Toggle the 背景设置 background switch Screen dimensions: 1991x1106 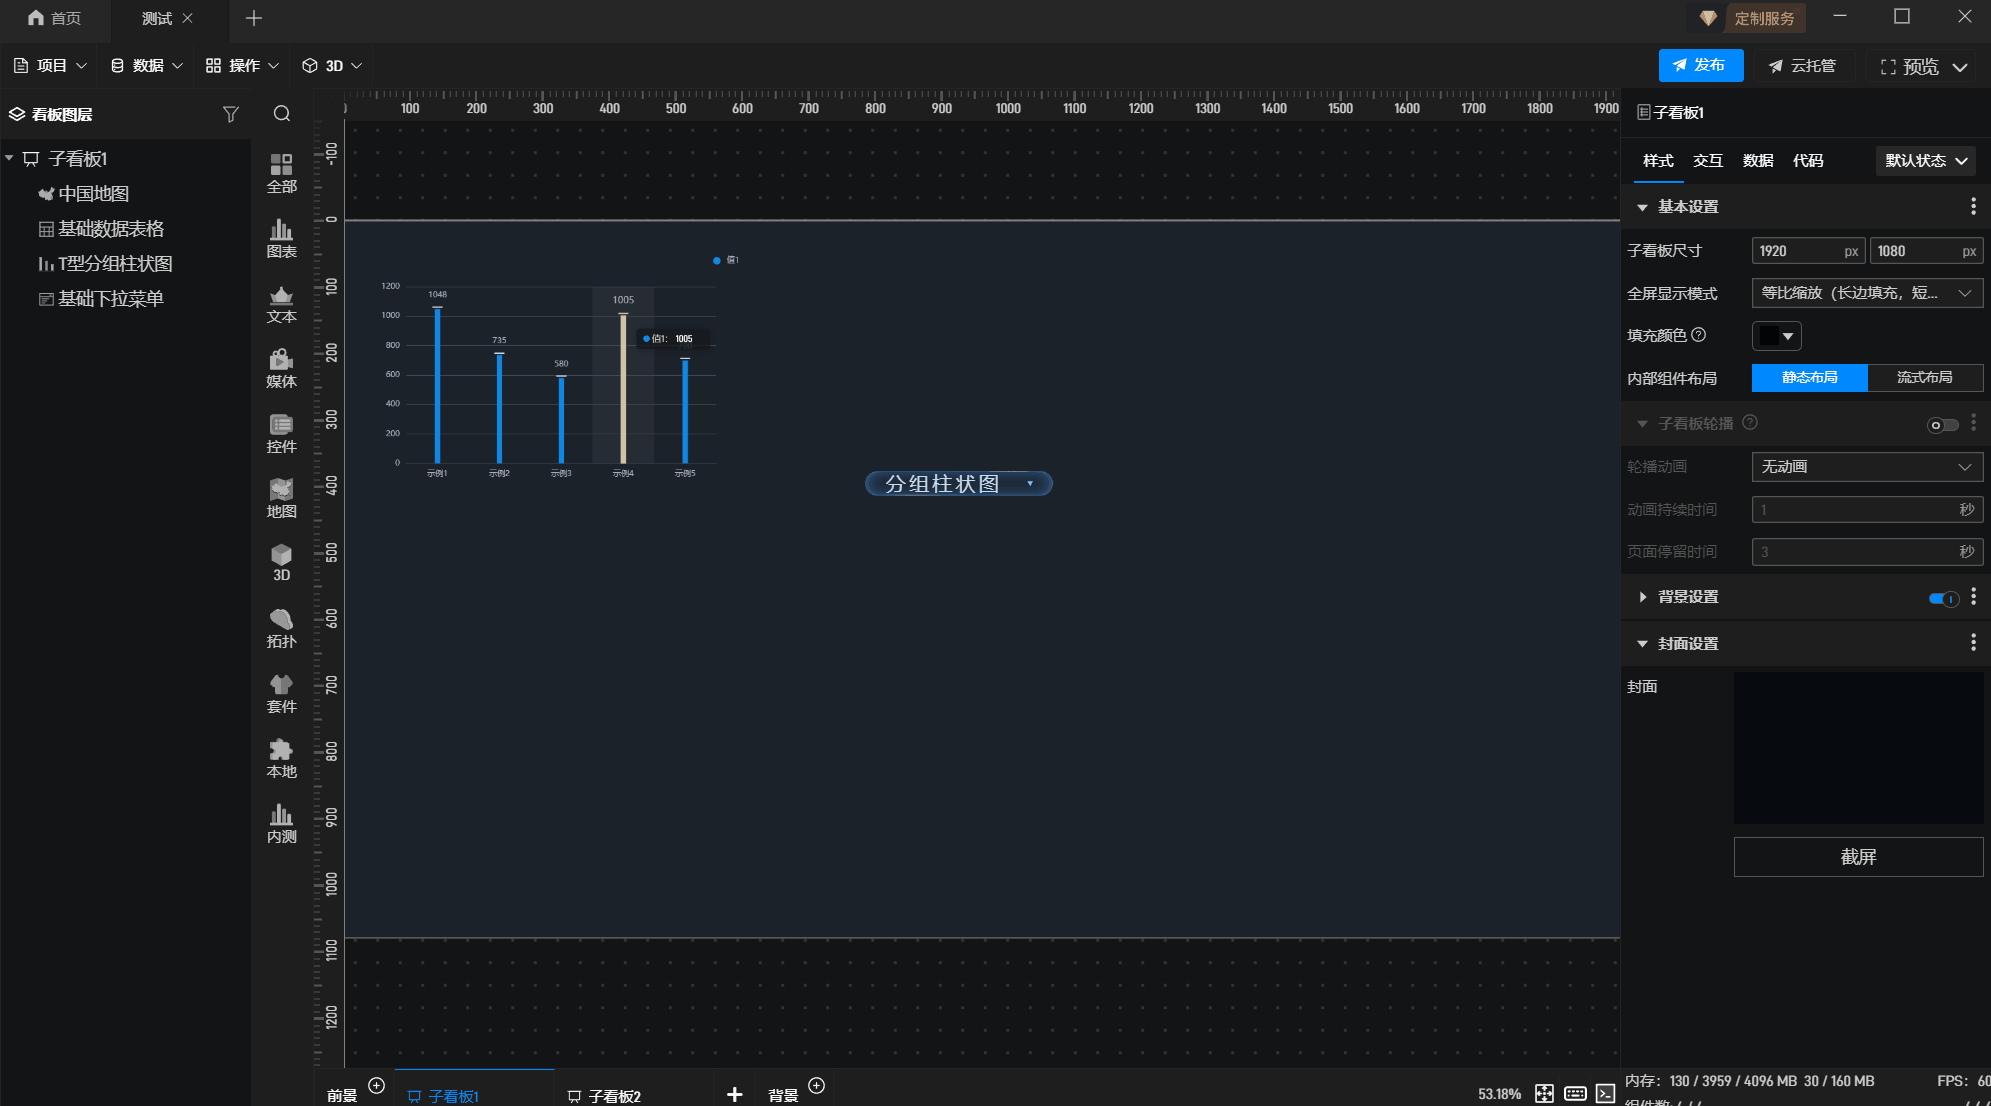click(1943, 598)
